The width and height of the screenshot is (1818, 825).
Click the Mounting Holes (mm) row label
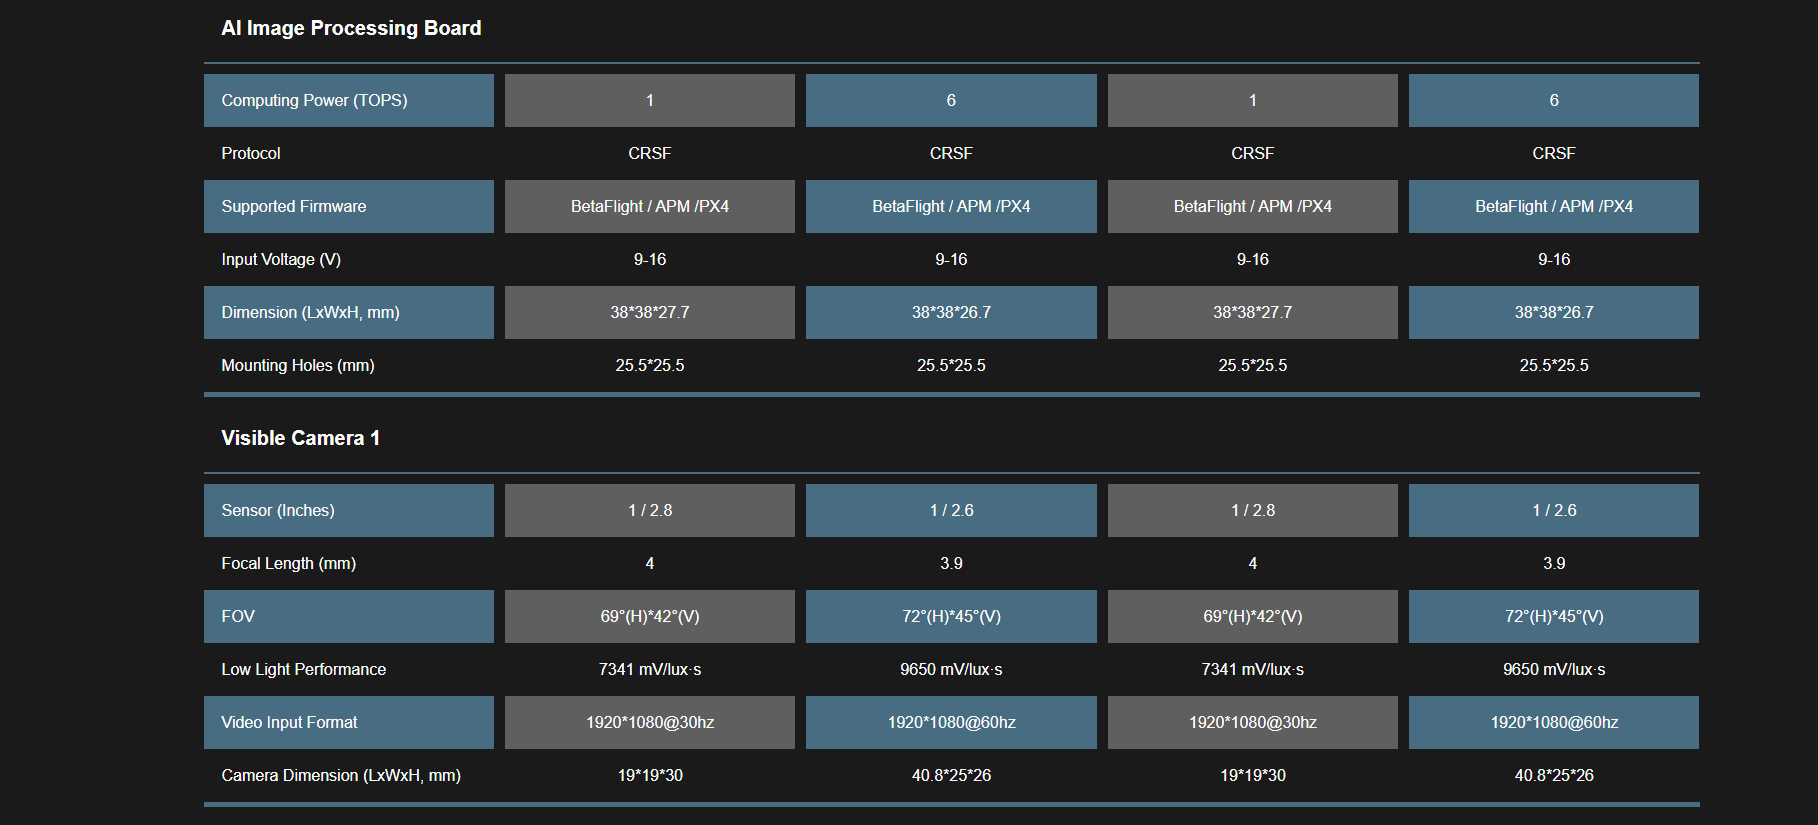(x=298, y=365)
